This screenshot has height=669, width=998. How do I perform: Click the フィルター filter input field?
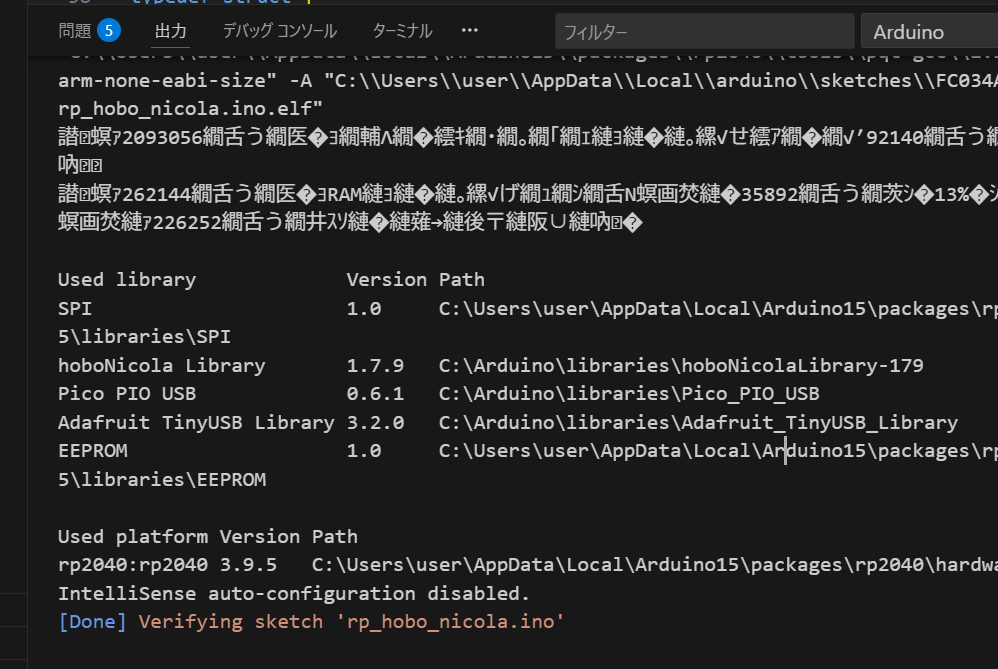703,32
